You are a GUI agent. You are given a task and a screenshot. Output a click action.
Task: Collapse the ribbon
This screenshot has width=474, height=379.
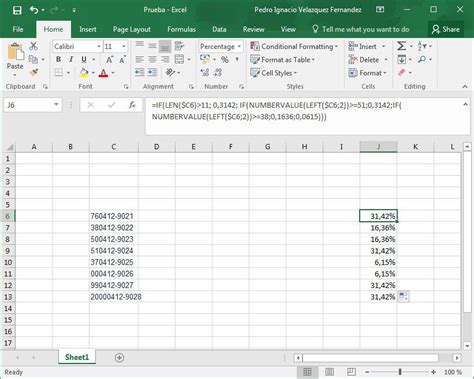pos(465,87)
